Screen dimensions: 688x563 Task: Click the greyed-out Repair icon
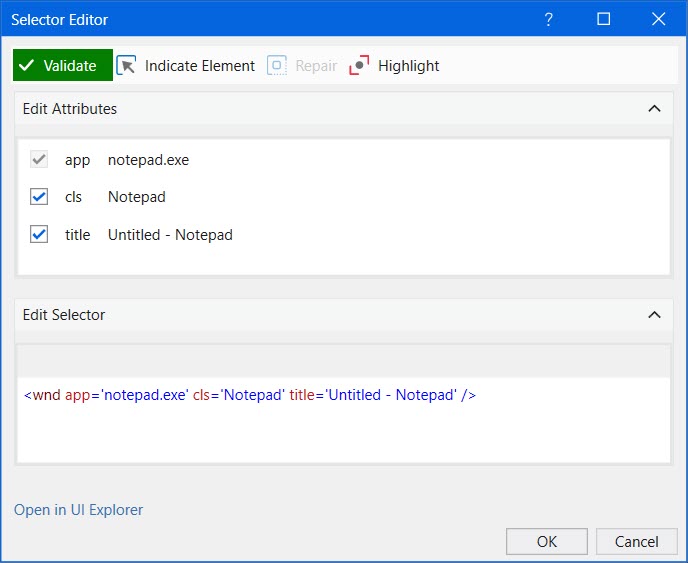(x=277, y=65)
